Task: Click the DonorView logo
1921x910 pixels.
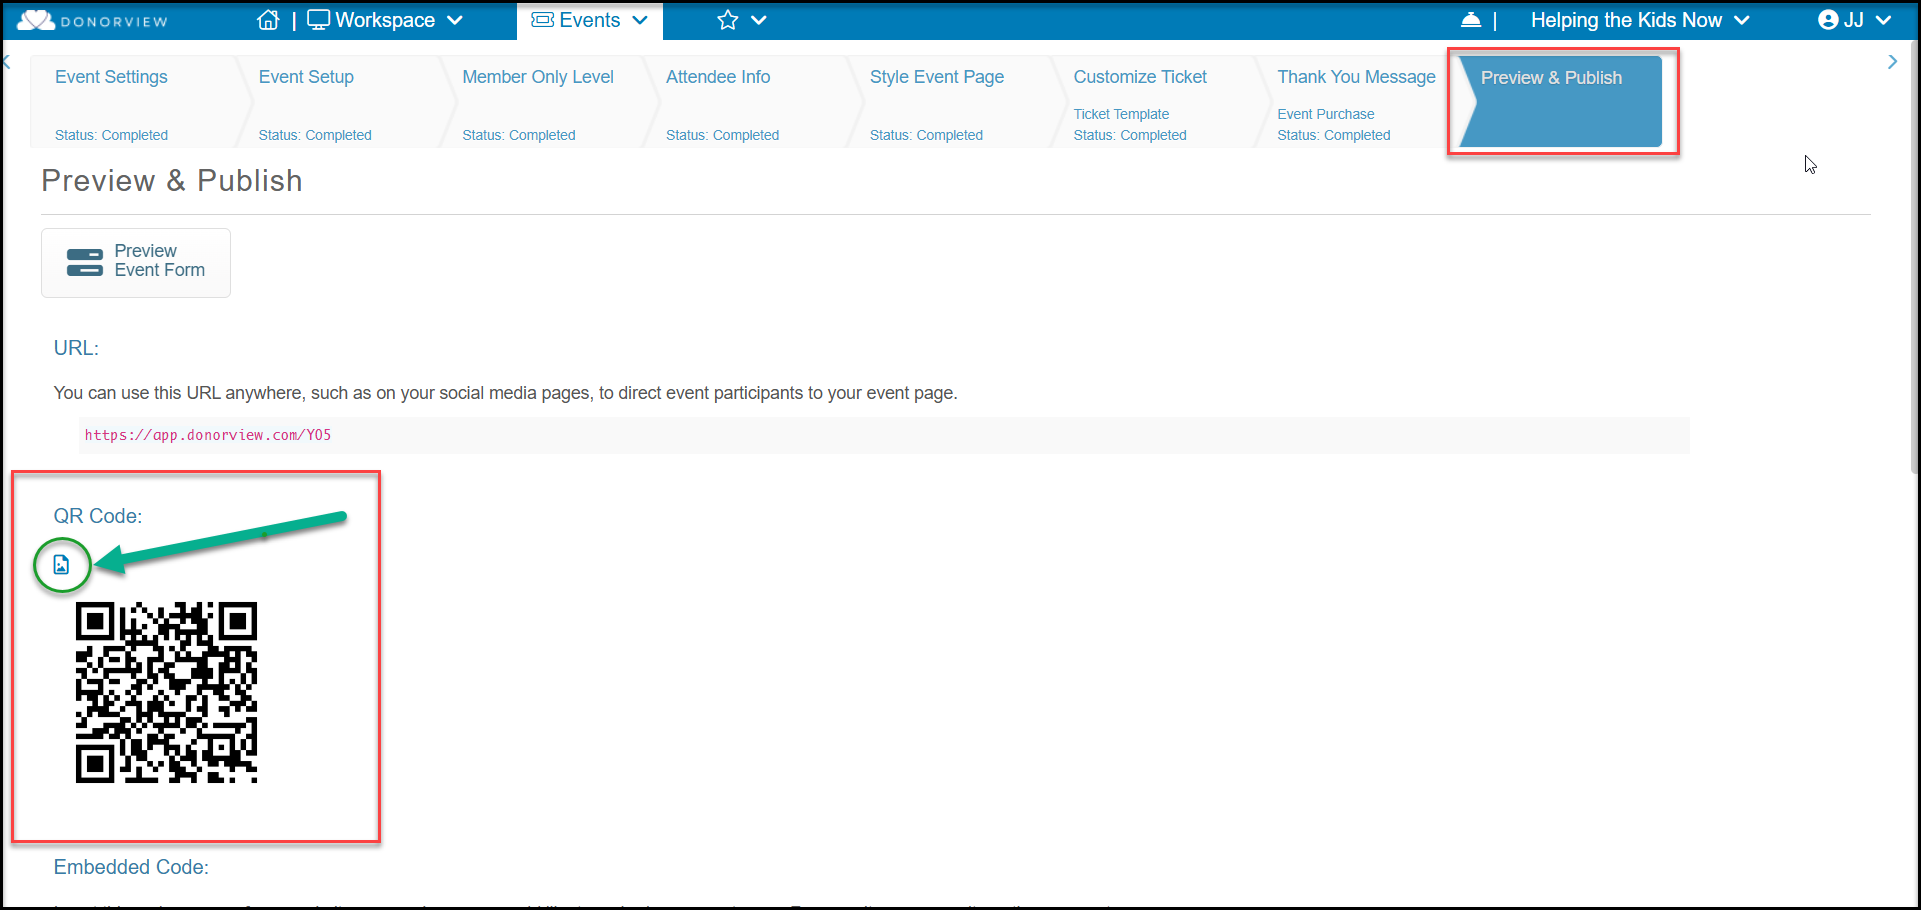Action: 92,20
